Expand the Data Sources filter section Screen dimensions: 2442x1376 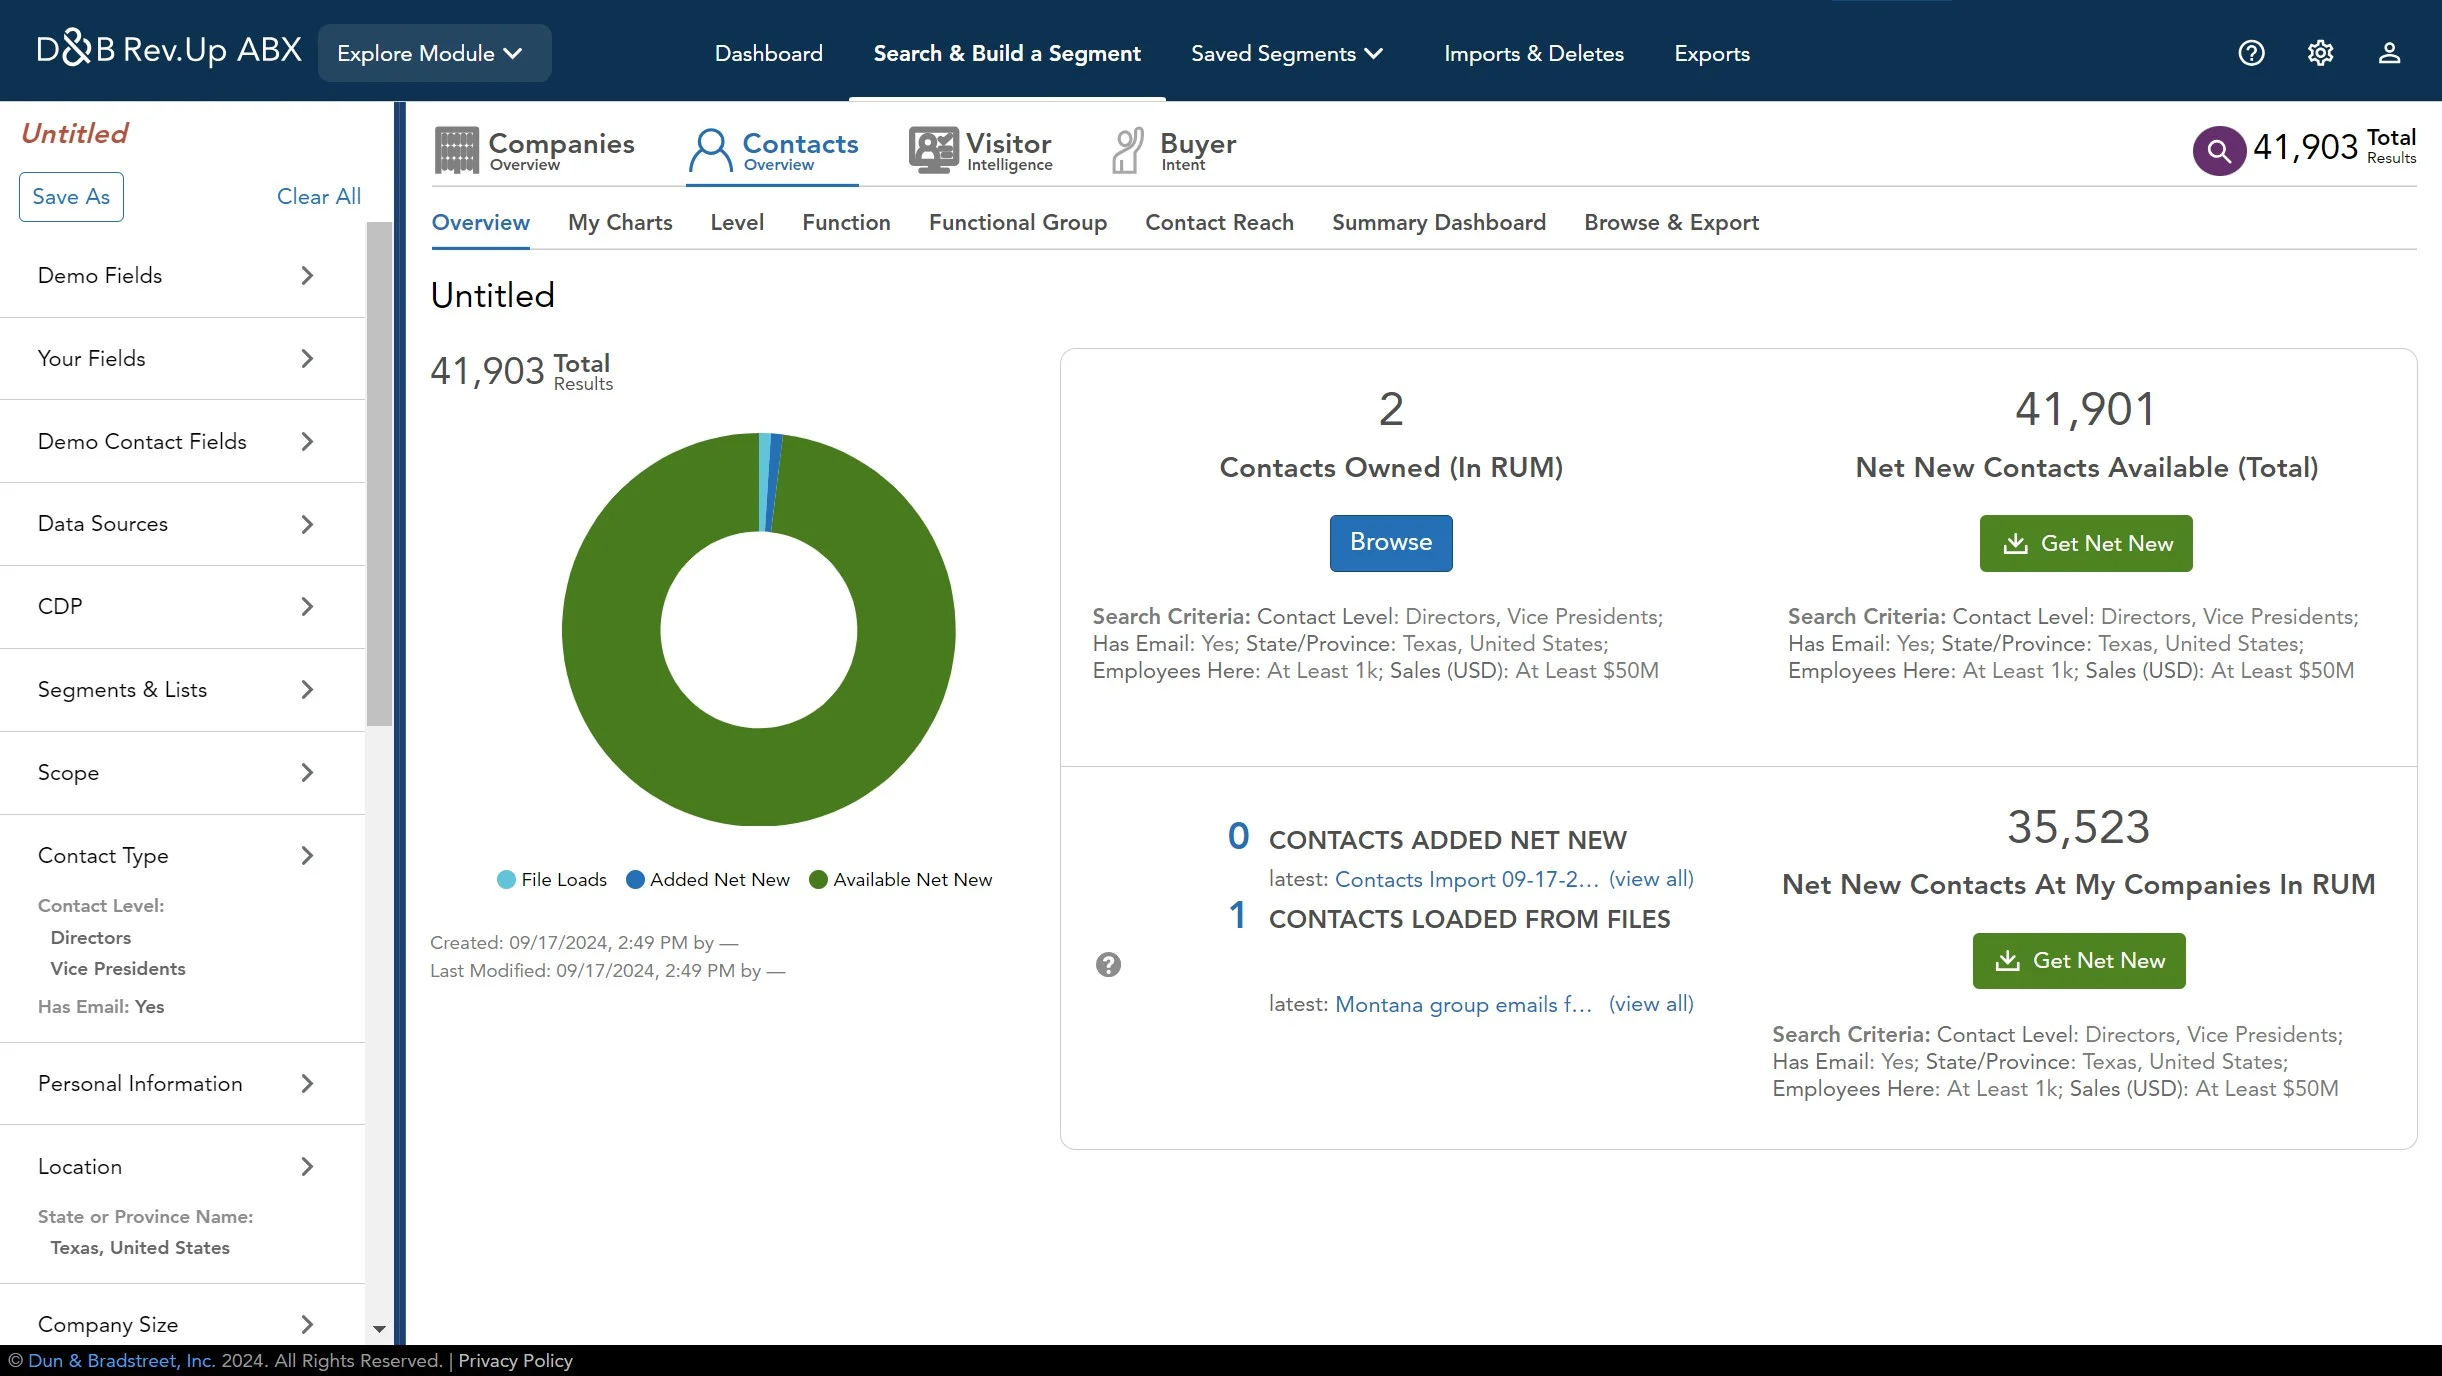tap(182, 524)
